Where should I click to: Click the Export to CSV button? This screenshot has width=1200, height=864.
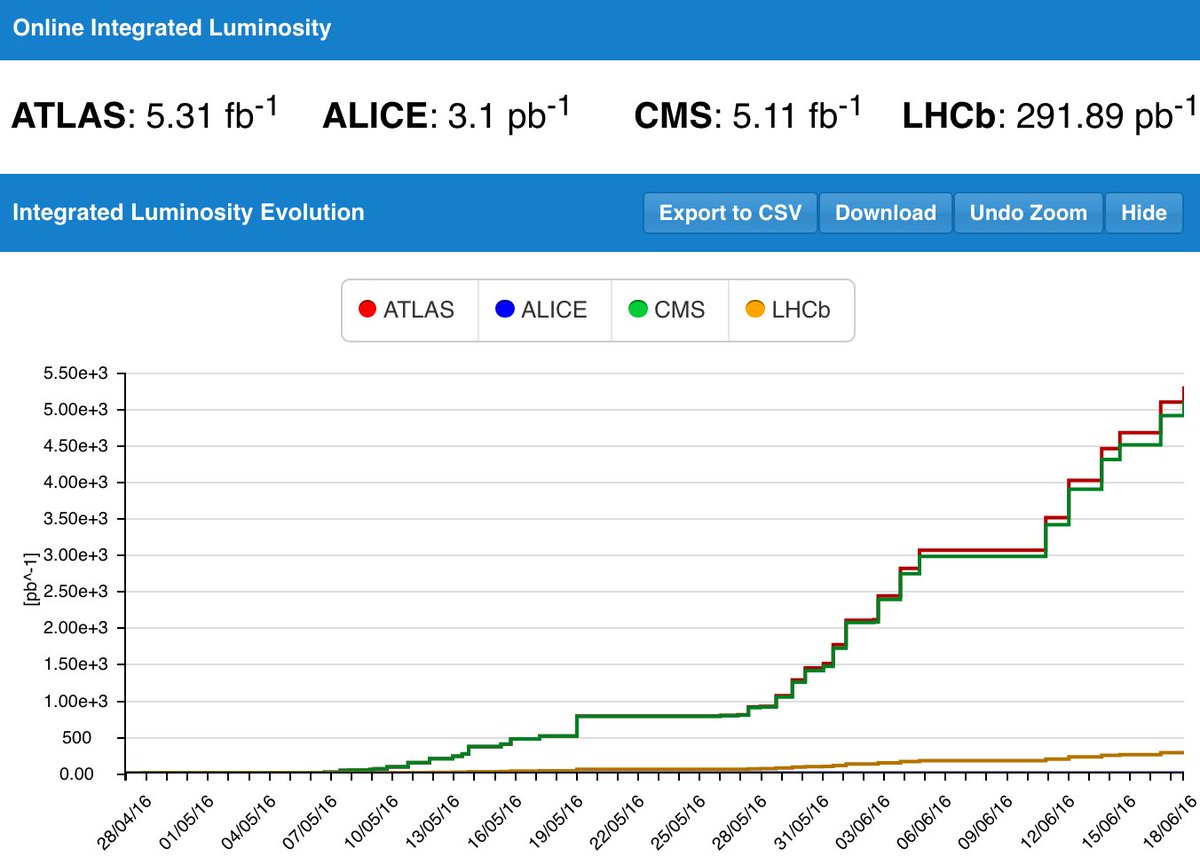[730, 213]
